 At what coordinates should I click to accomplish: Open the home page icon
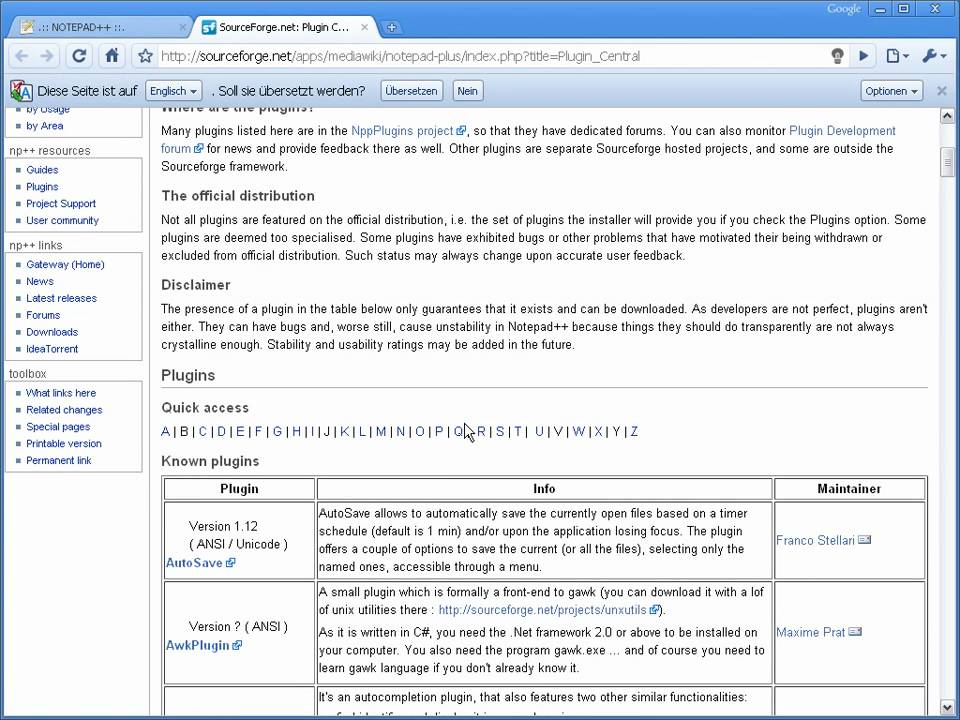click(112, 56)
